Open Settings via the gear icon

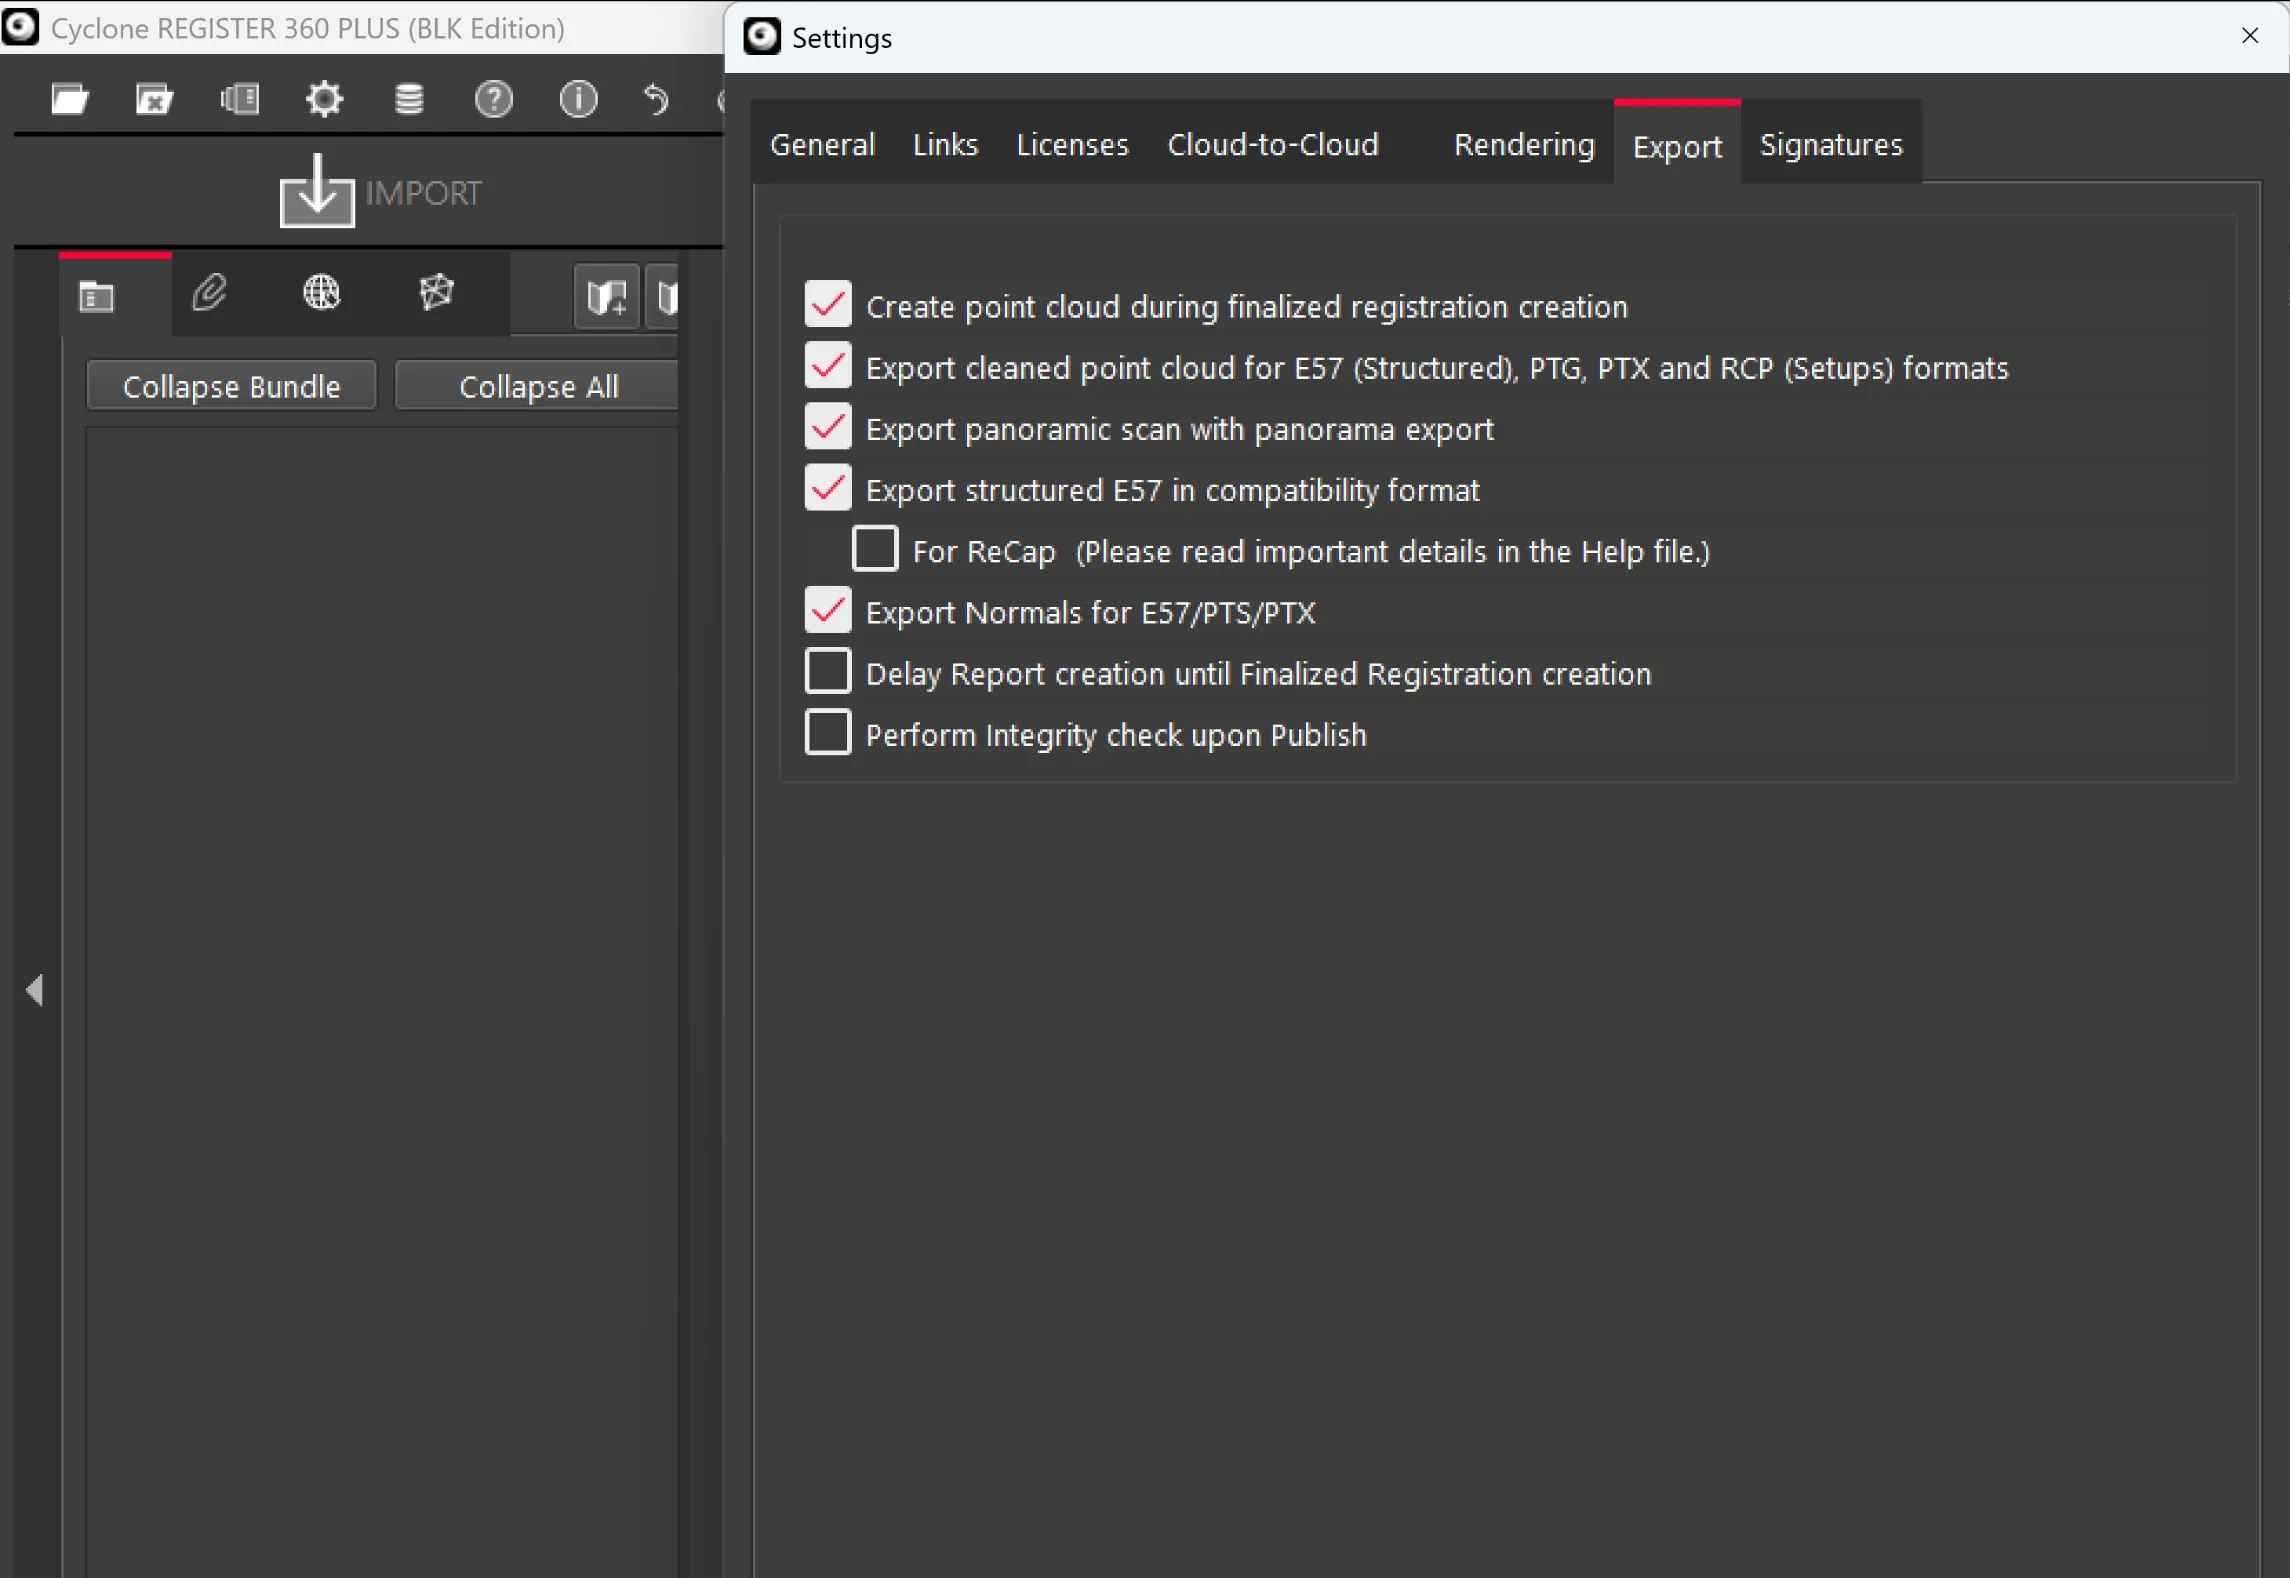324,99
